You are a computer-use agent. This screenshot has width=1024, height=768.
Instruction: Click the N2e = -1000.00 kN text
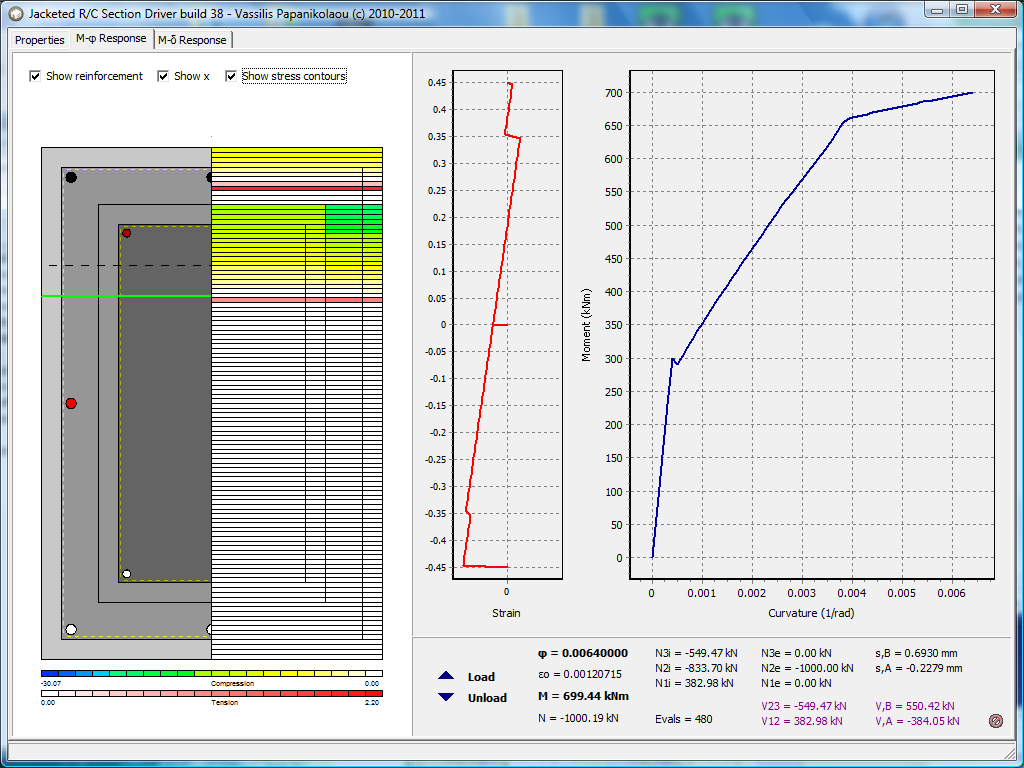tap(807, 668)
